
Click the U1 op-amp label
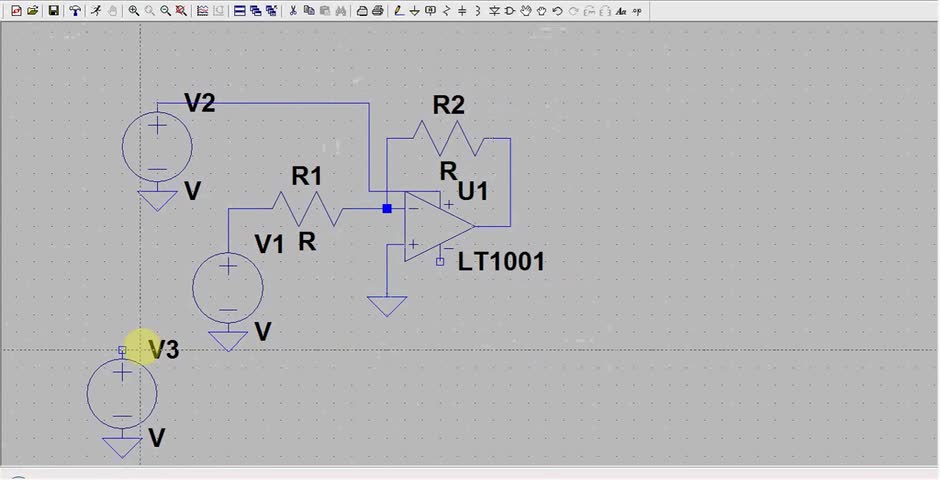pyautogui.click(x=473, y=191)
